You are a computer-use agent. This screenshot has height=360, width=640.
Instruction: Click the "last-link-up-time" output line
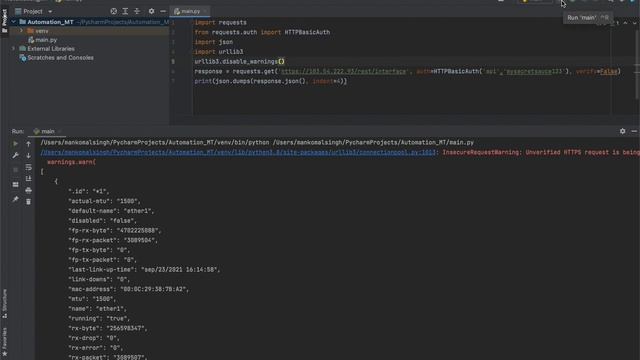coord(144,270)
